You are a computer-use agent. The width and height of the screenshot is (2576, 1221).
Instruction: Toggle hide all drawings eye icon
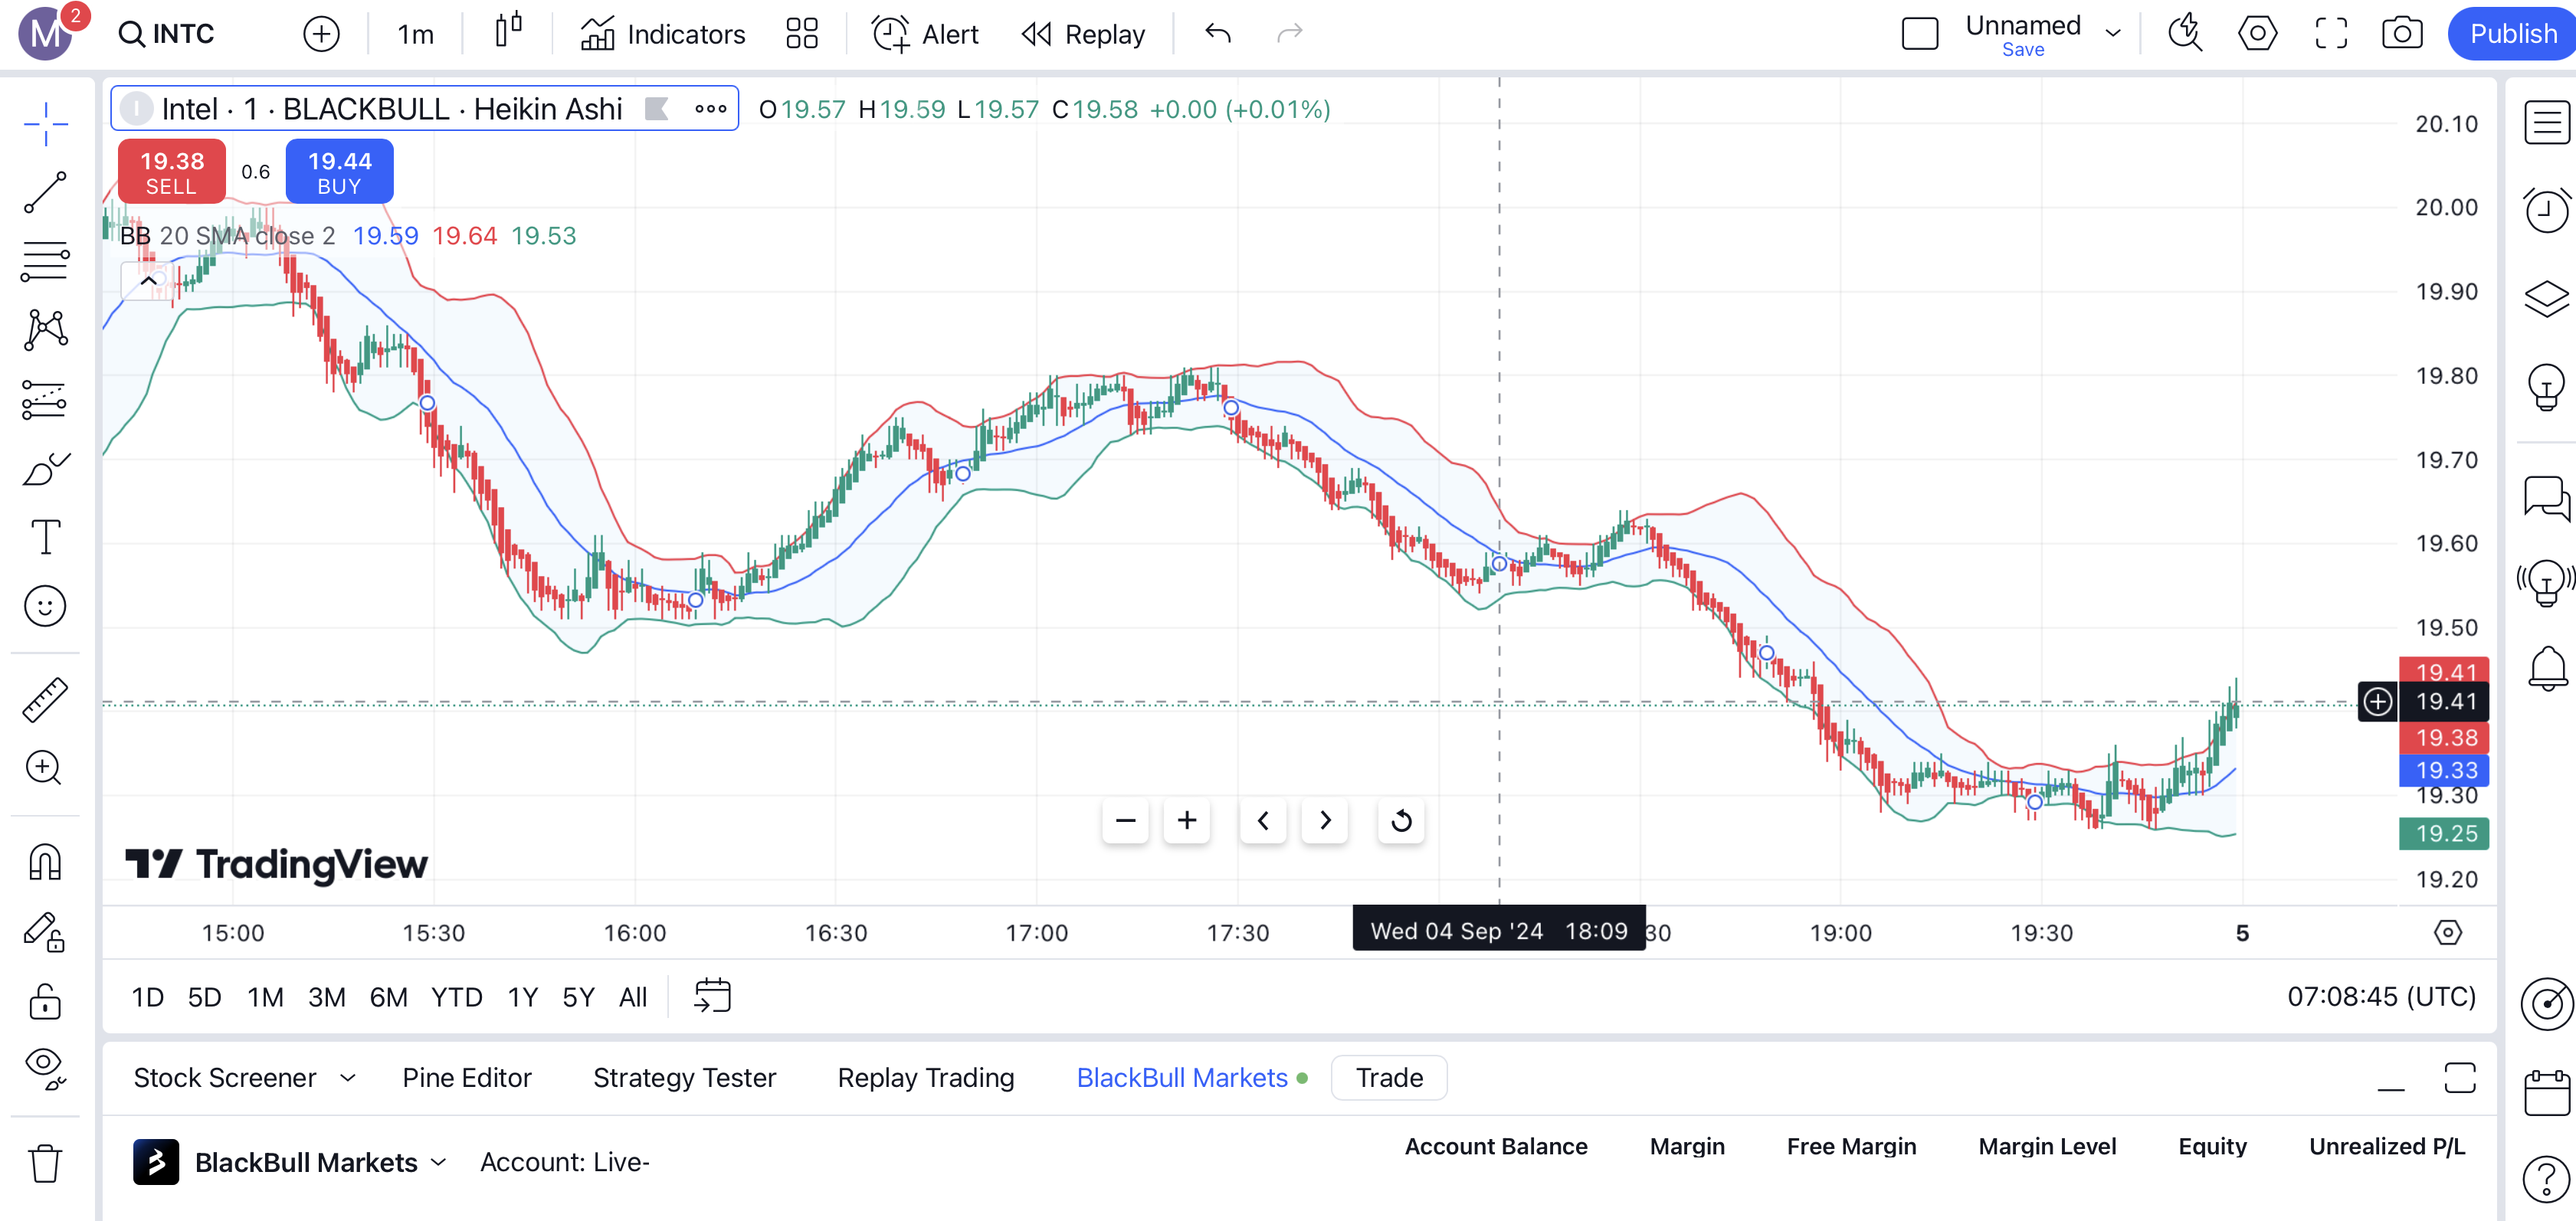coord(45,1068)
